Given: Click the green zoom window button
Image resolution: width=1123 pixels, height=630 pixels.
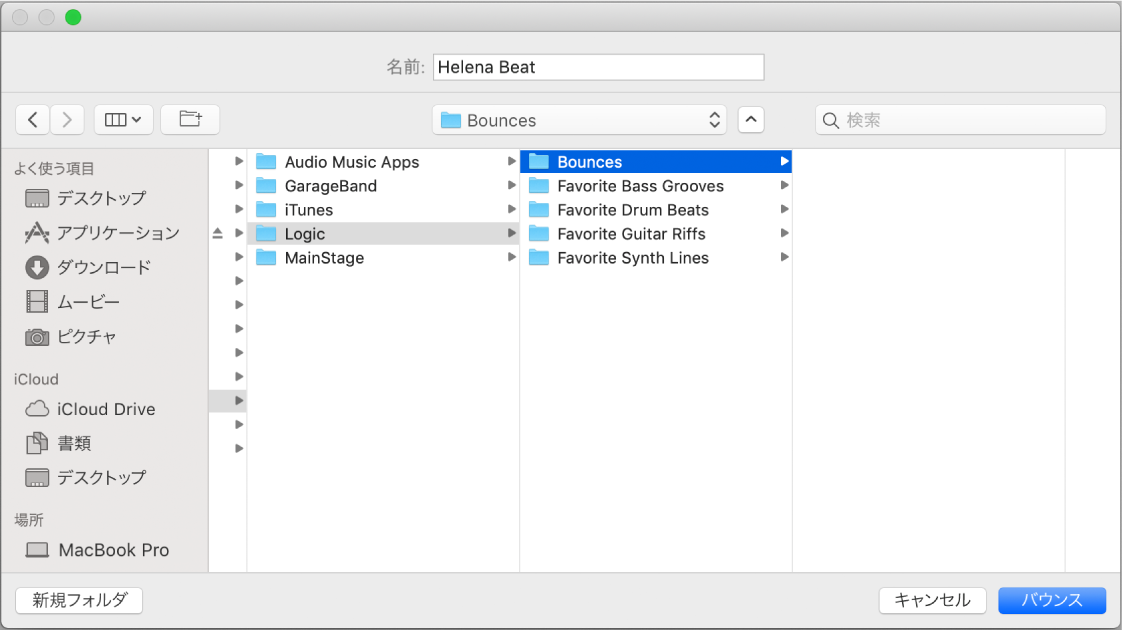Looking at the screenshot, I should coord(73,17).
